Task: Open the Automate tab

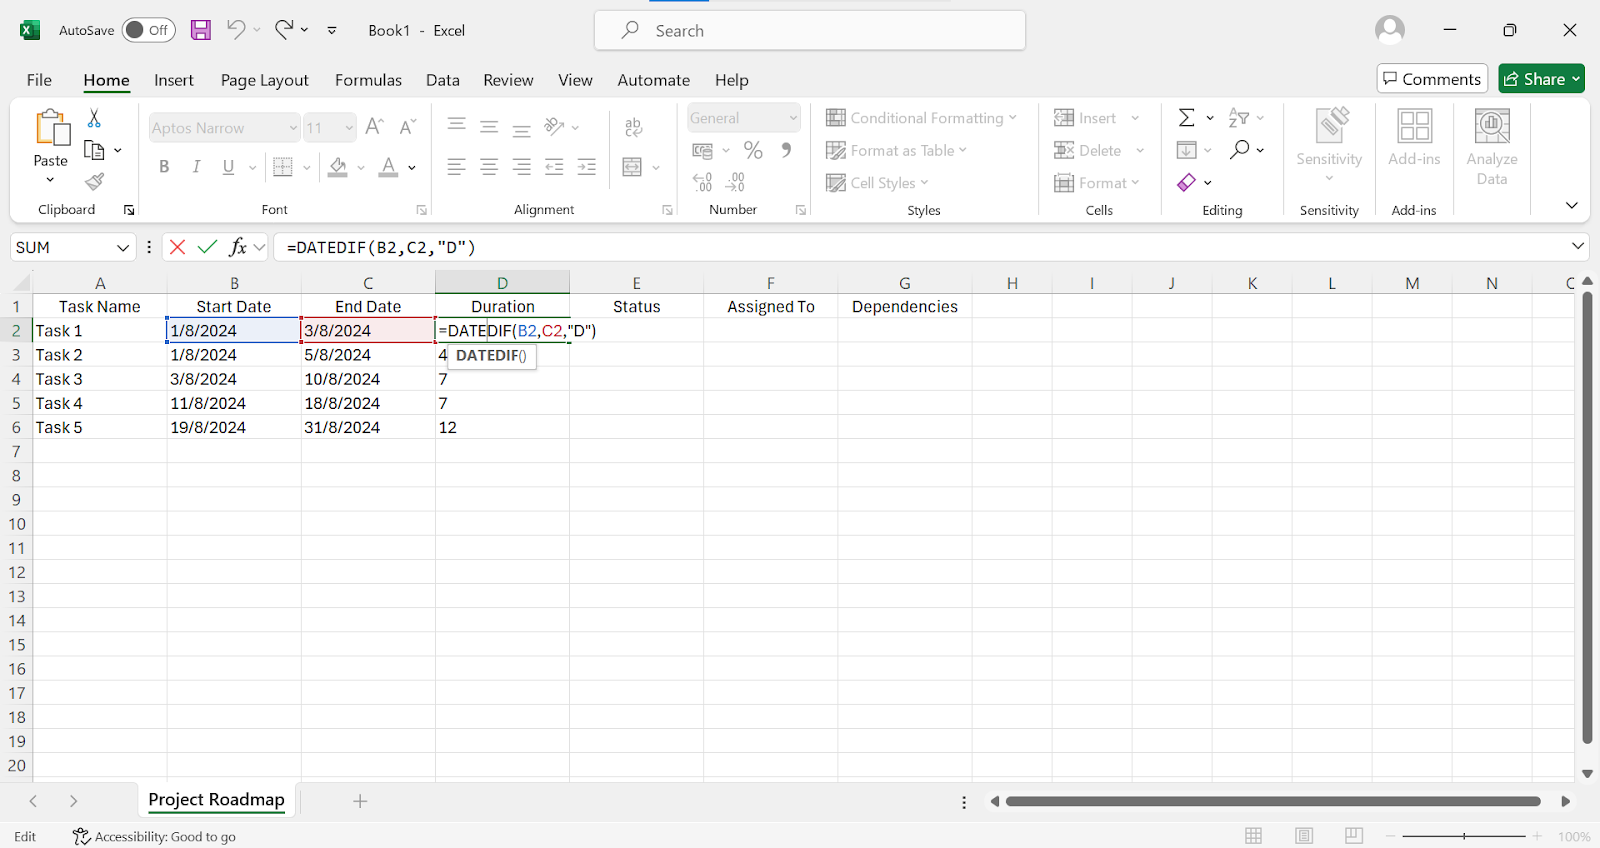Action: tap(654, 80)
